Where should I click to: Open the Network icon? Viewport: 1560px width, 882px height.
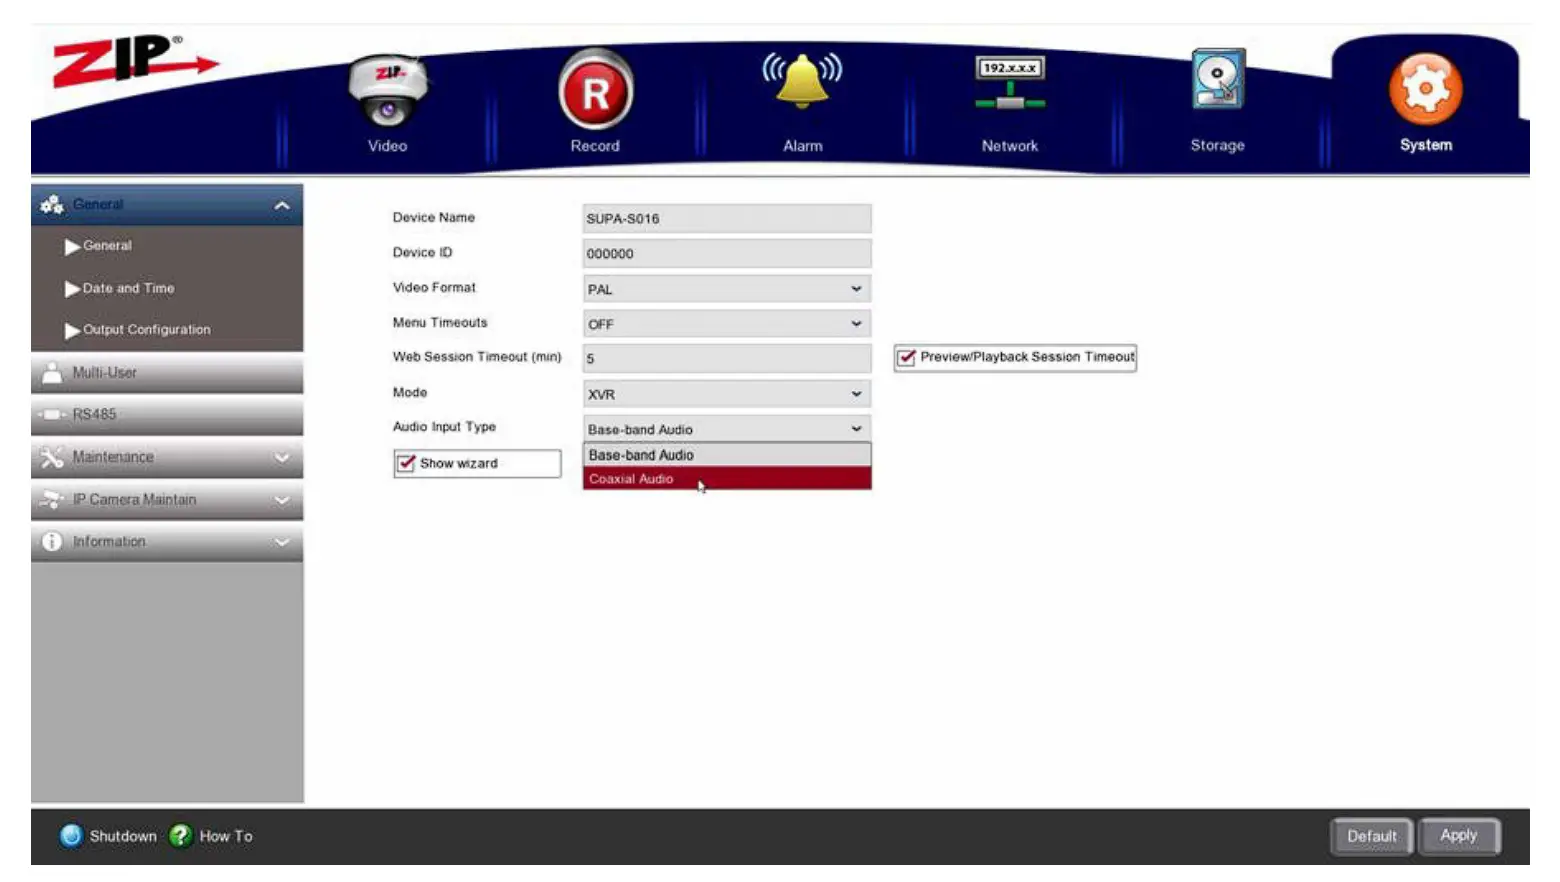click(1010, 84)
